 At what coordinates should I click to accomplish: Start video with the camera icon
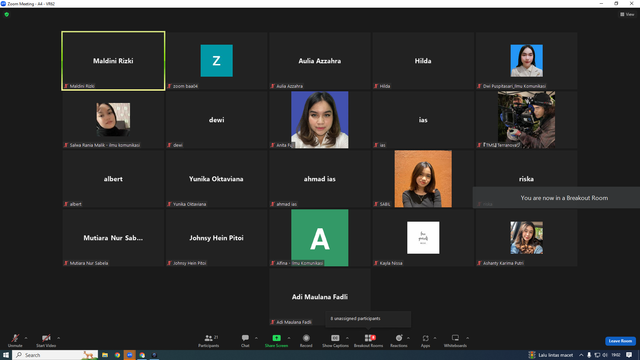46,340
